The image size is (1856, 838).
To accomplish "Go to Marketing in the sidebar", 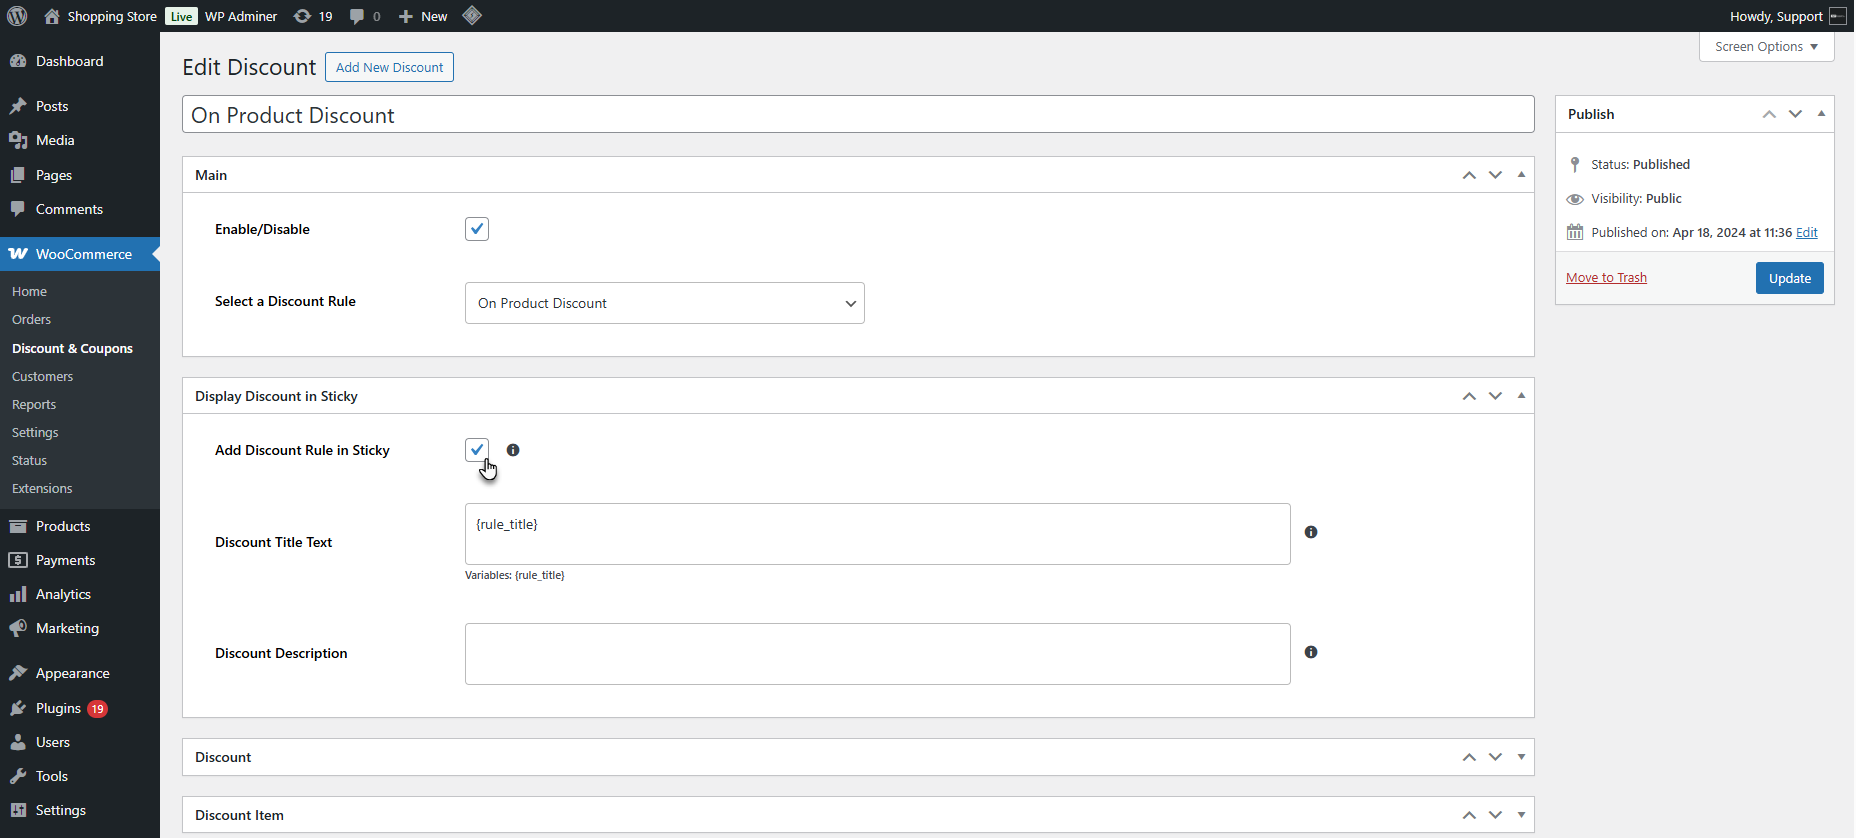I will pyautogui.click(x=80, y=628).
